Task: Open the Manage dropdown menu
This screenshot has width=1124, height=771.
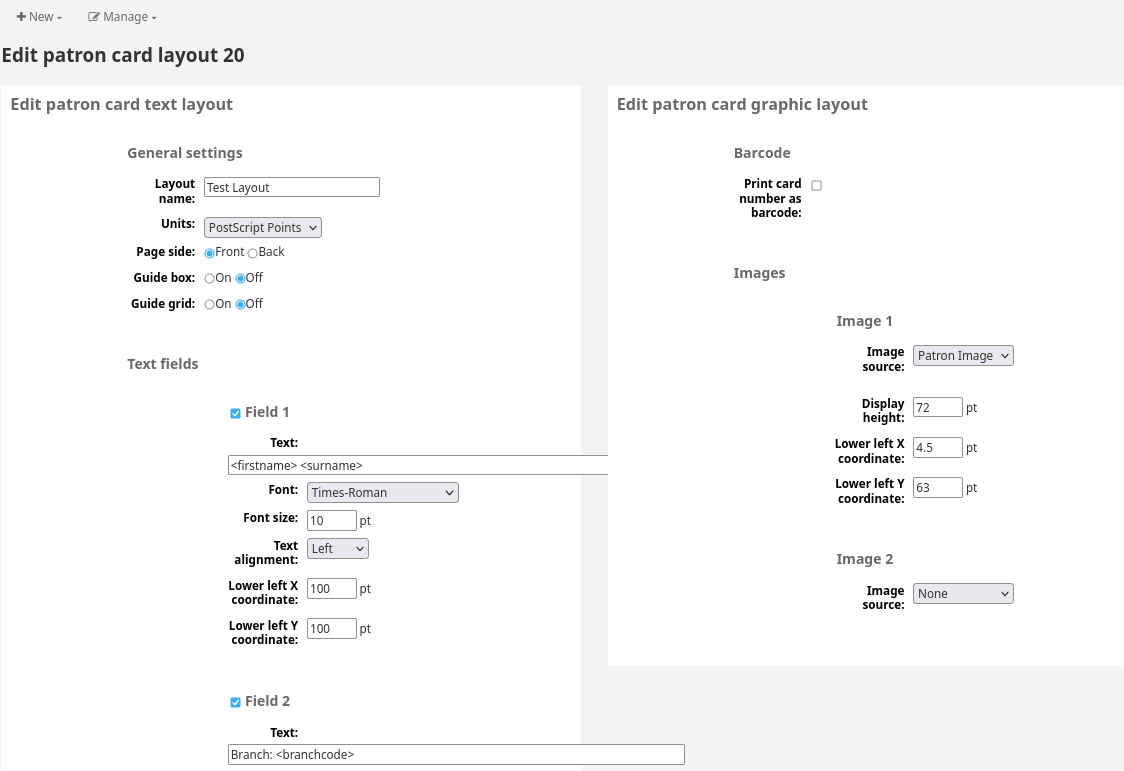Action: (122, 17)
